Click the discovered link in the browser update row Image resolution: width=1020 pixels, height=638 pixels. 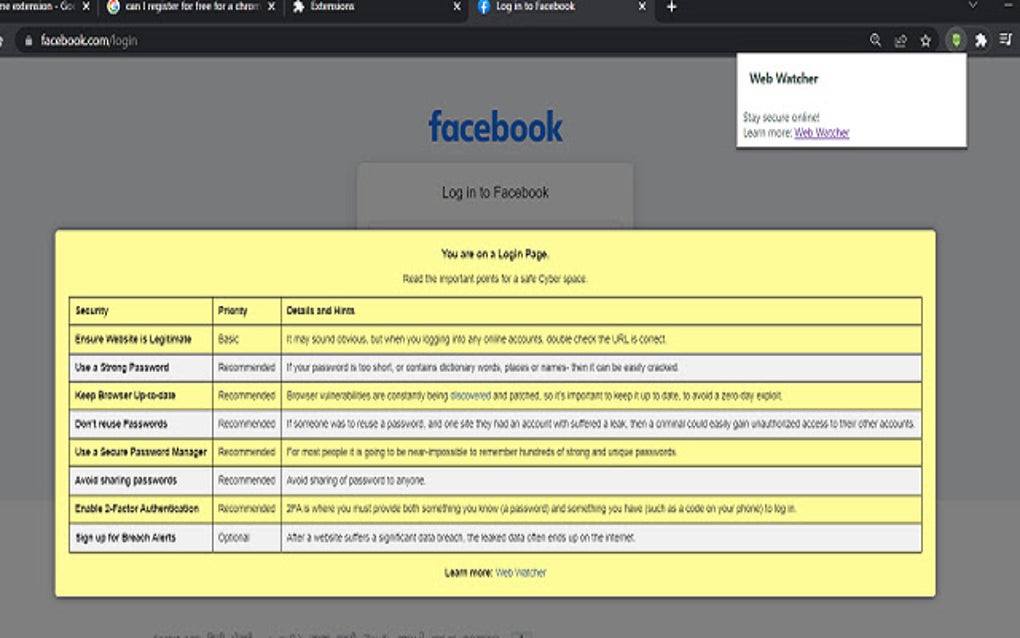(472, 395)
